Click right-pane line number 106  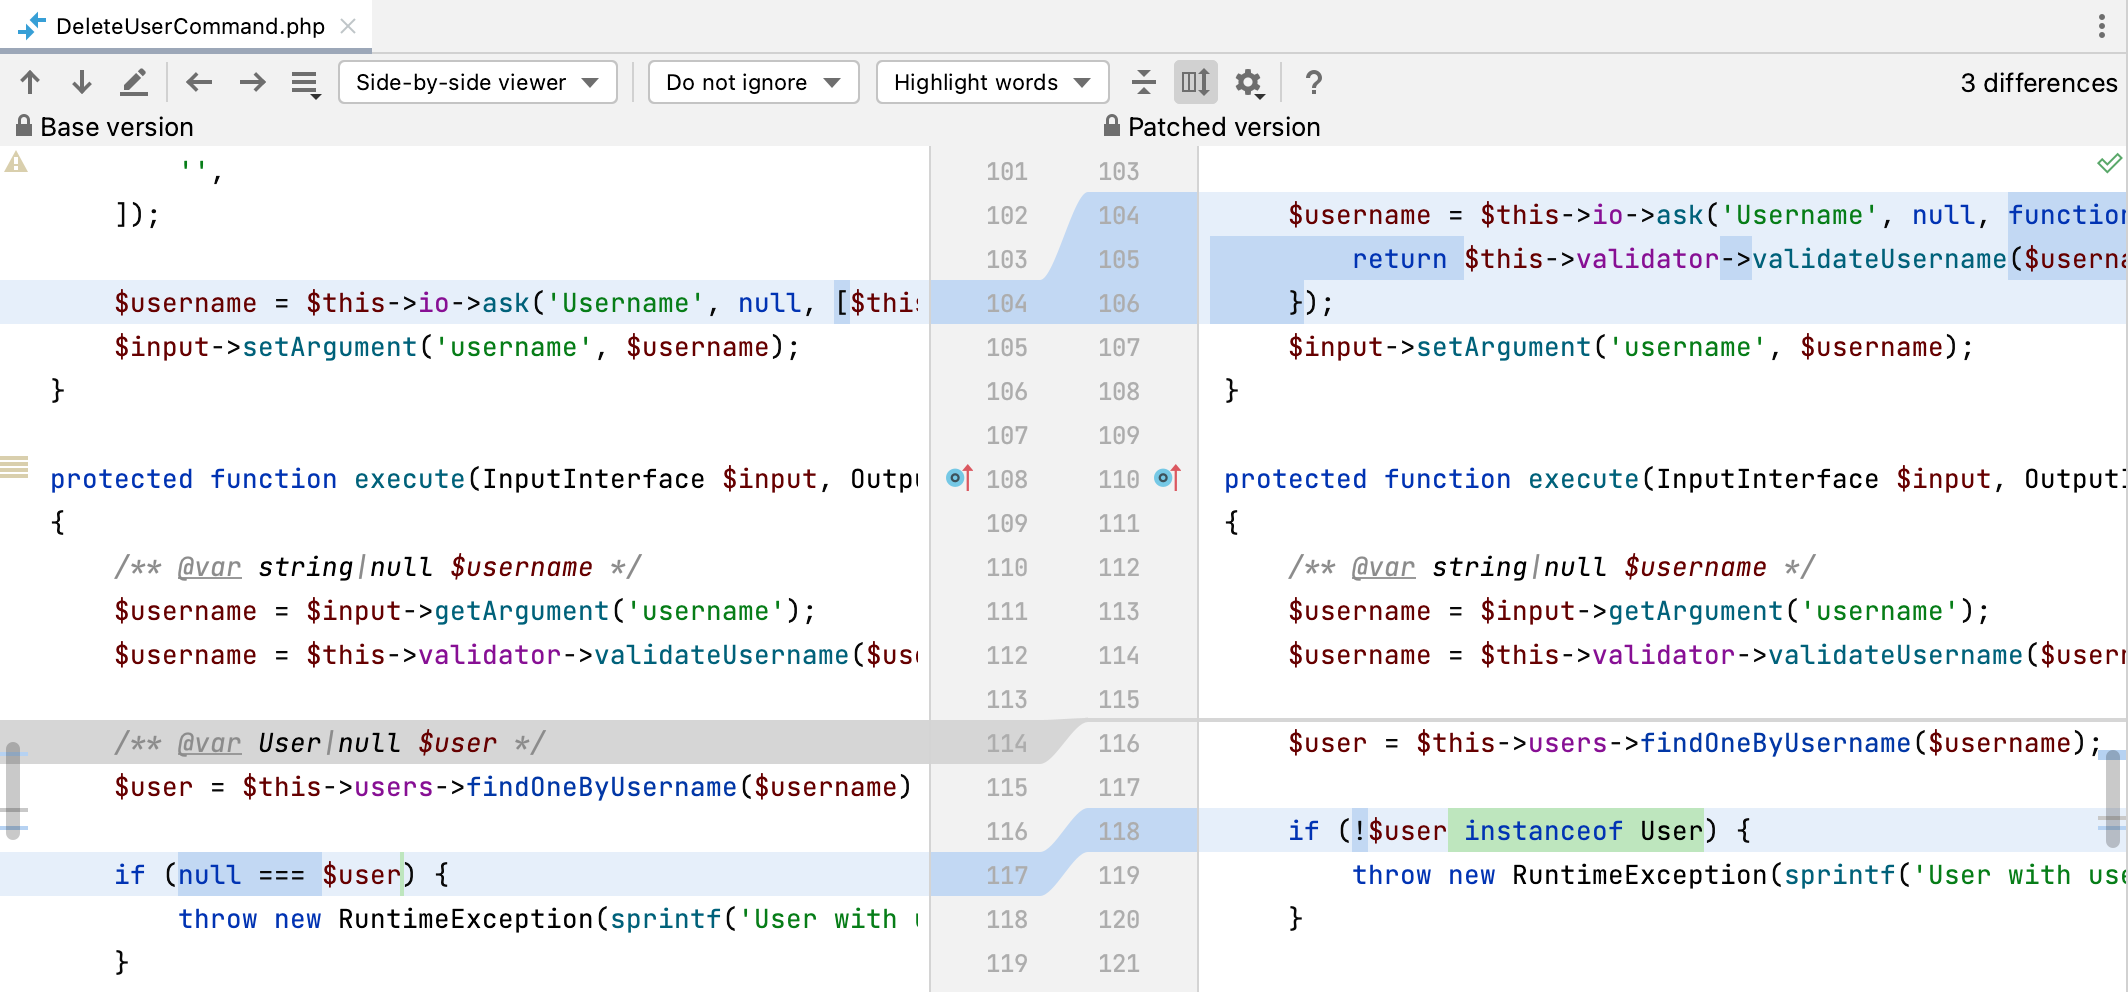pyautogui.click(x=1119, y=303)
